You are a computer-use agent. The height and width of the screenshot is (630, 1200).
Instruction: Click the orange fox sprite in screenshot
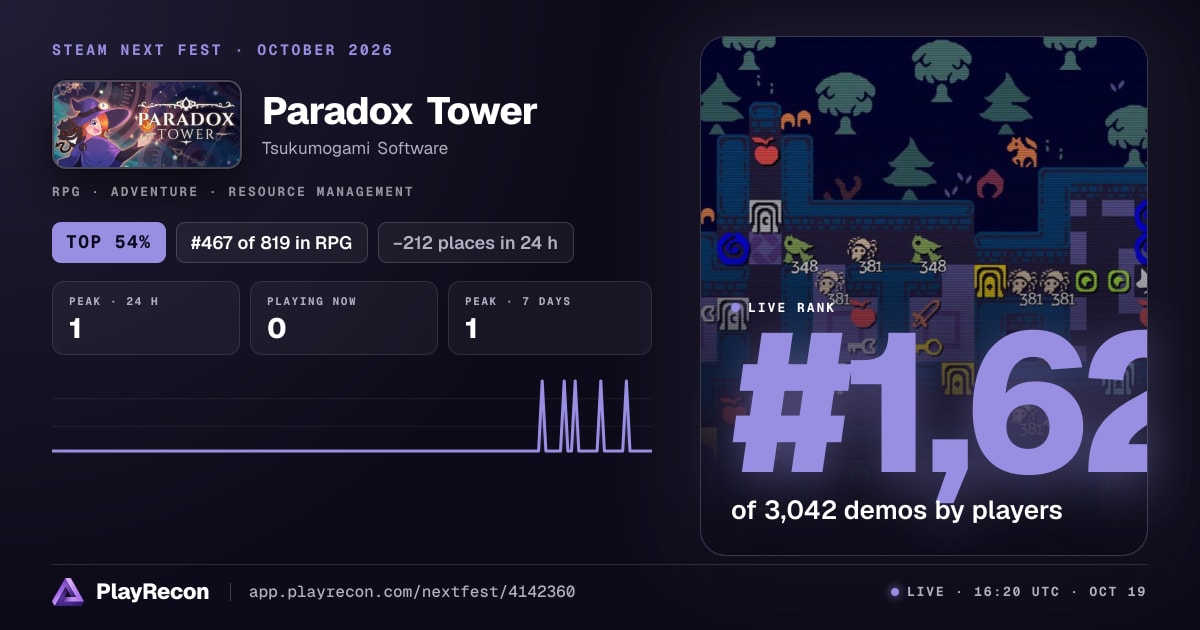[1022, 152]
